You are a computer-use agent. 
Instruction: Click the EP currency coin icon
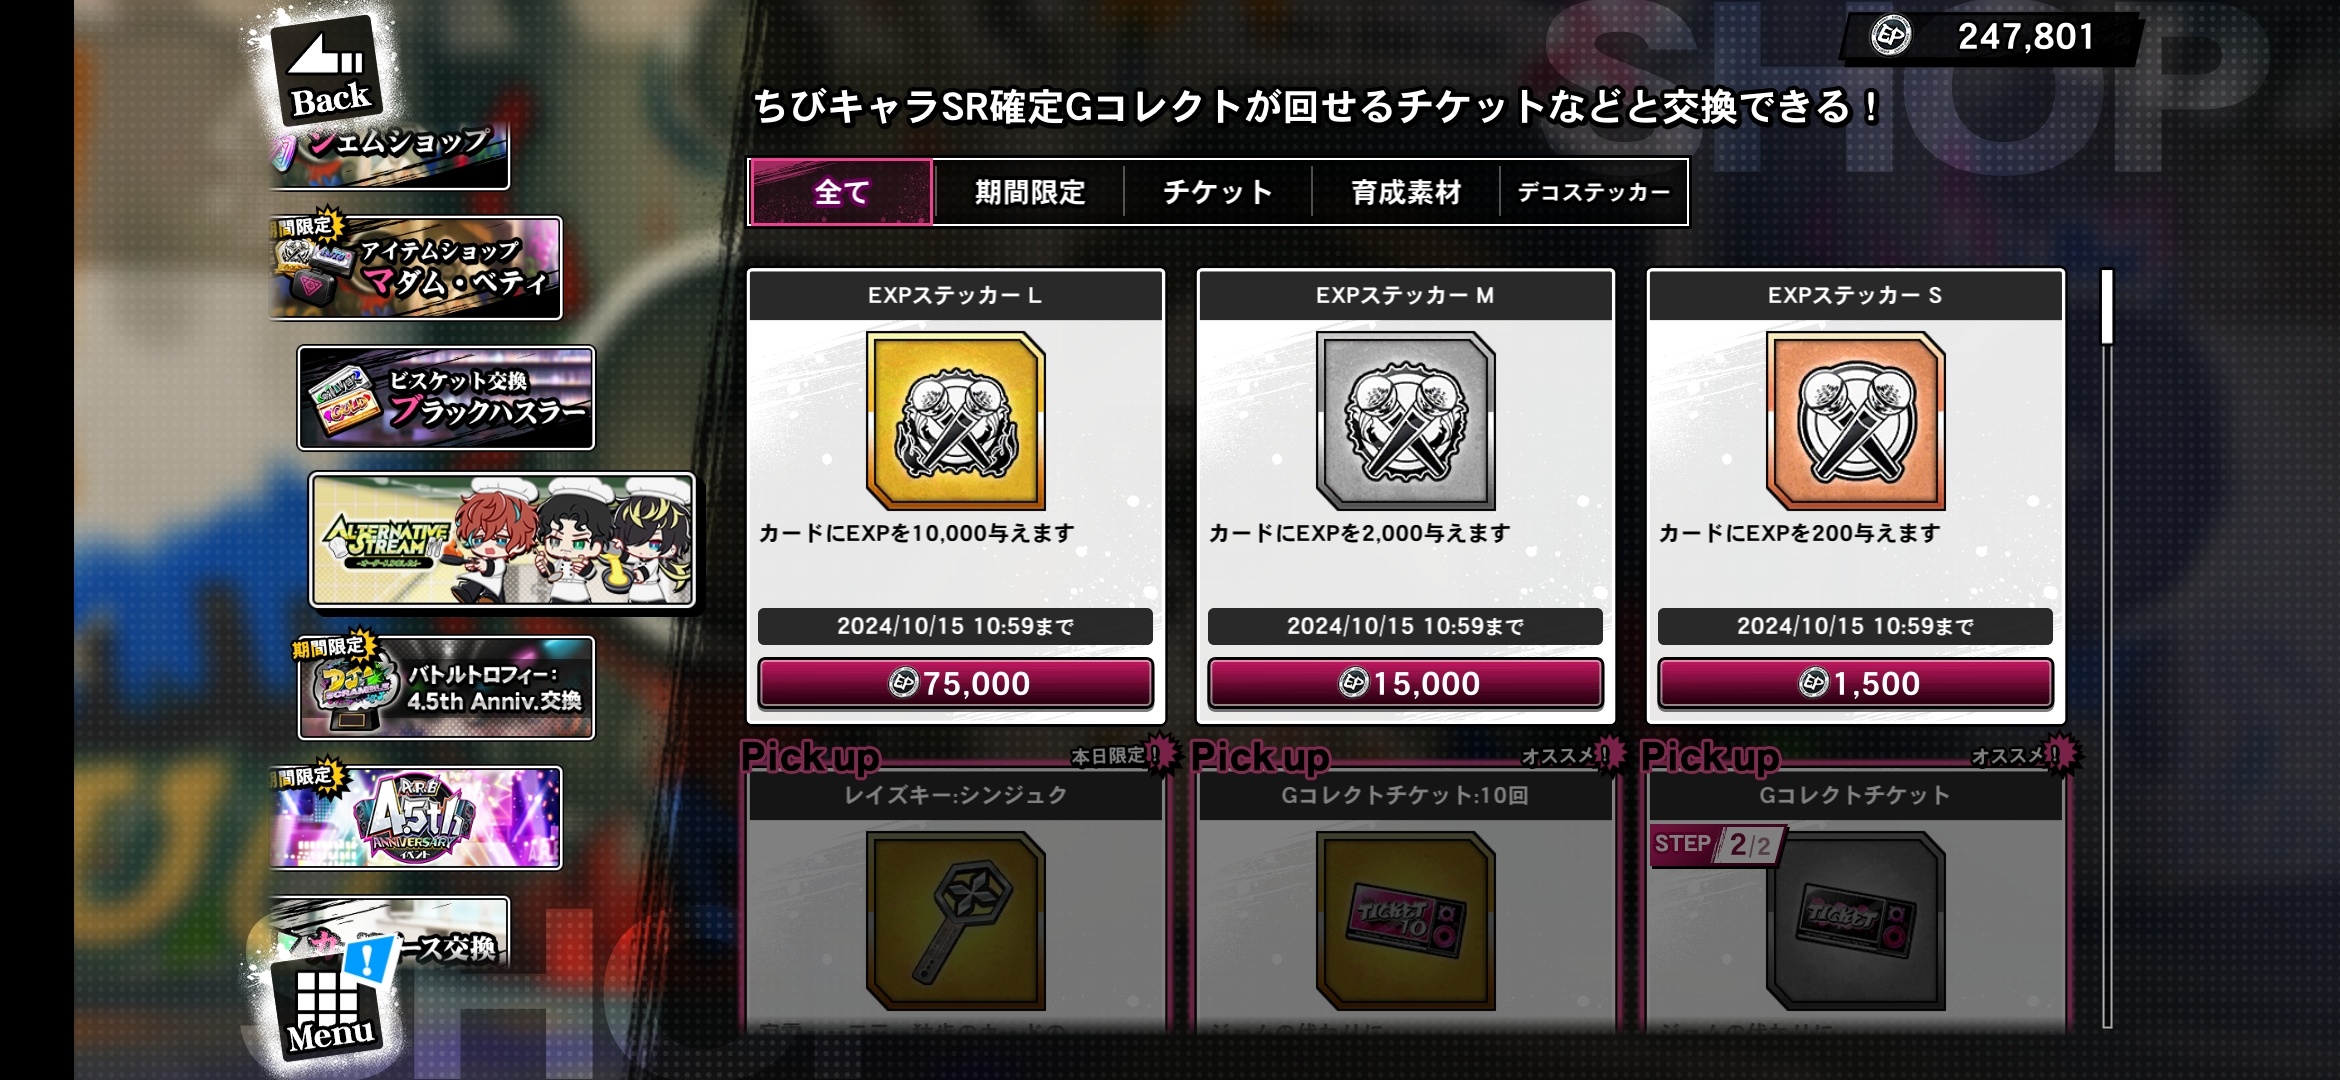click(x=1890, y=37)
